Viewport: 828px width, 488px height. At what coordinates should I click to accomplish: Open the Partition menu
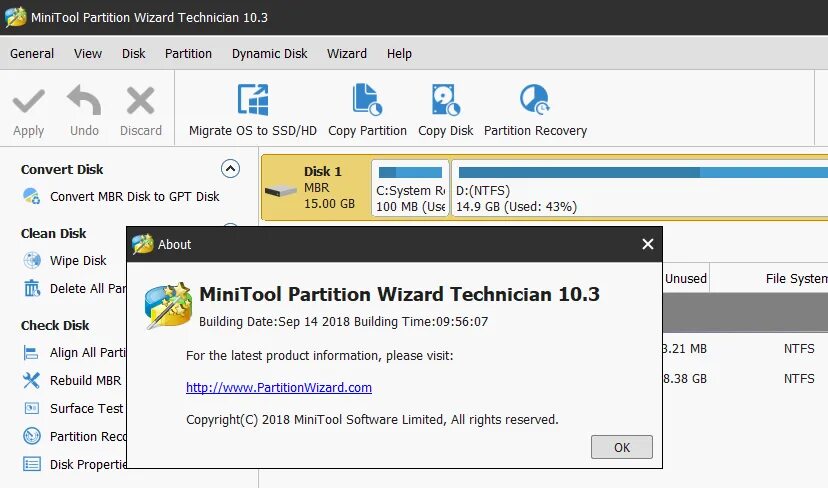(x=188, y=53)
